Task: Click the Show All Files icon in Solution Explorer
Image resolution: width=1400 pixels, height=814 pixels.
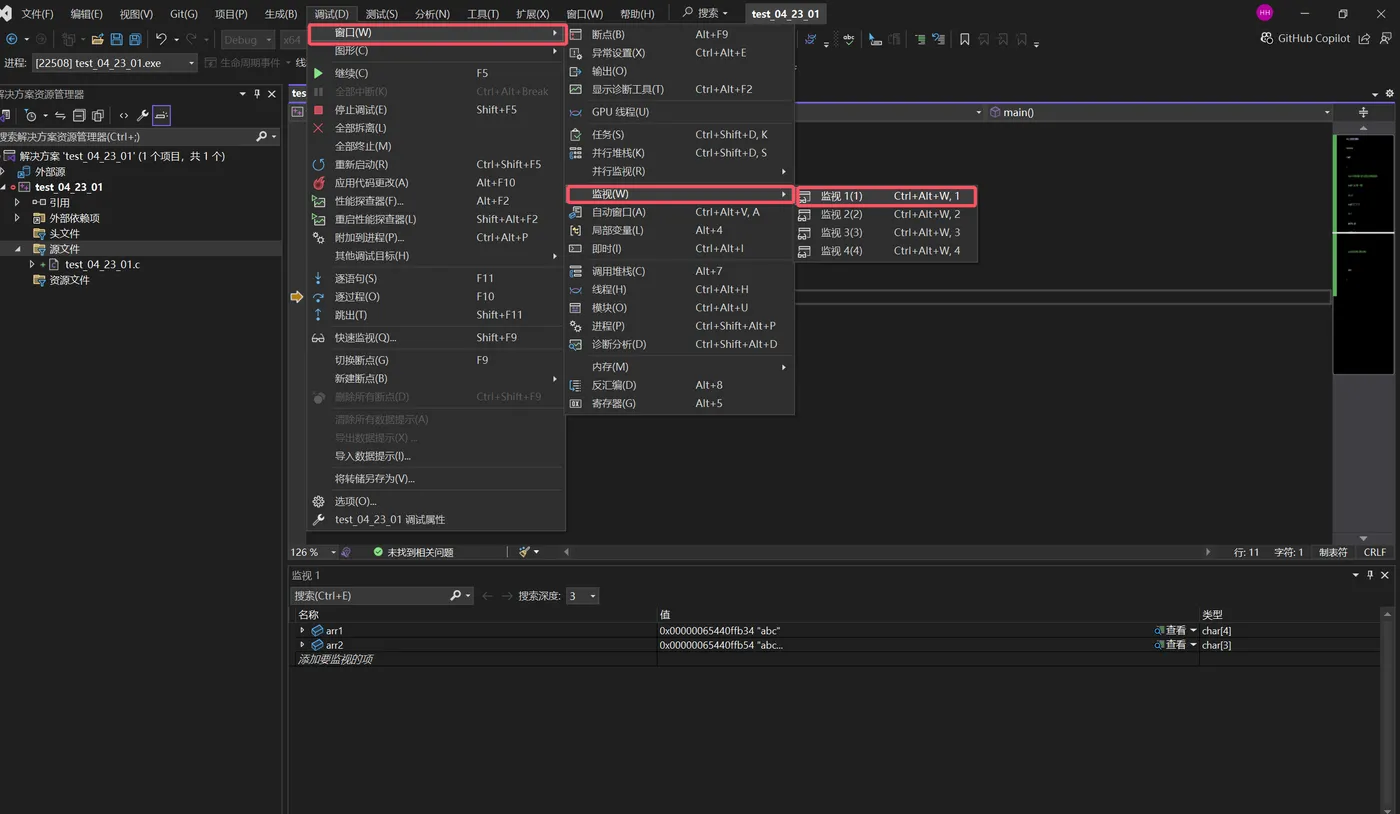Action: click(98, 115)
